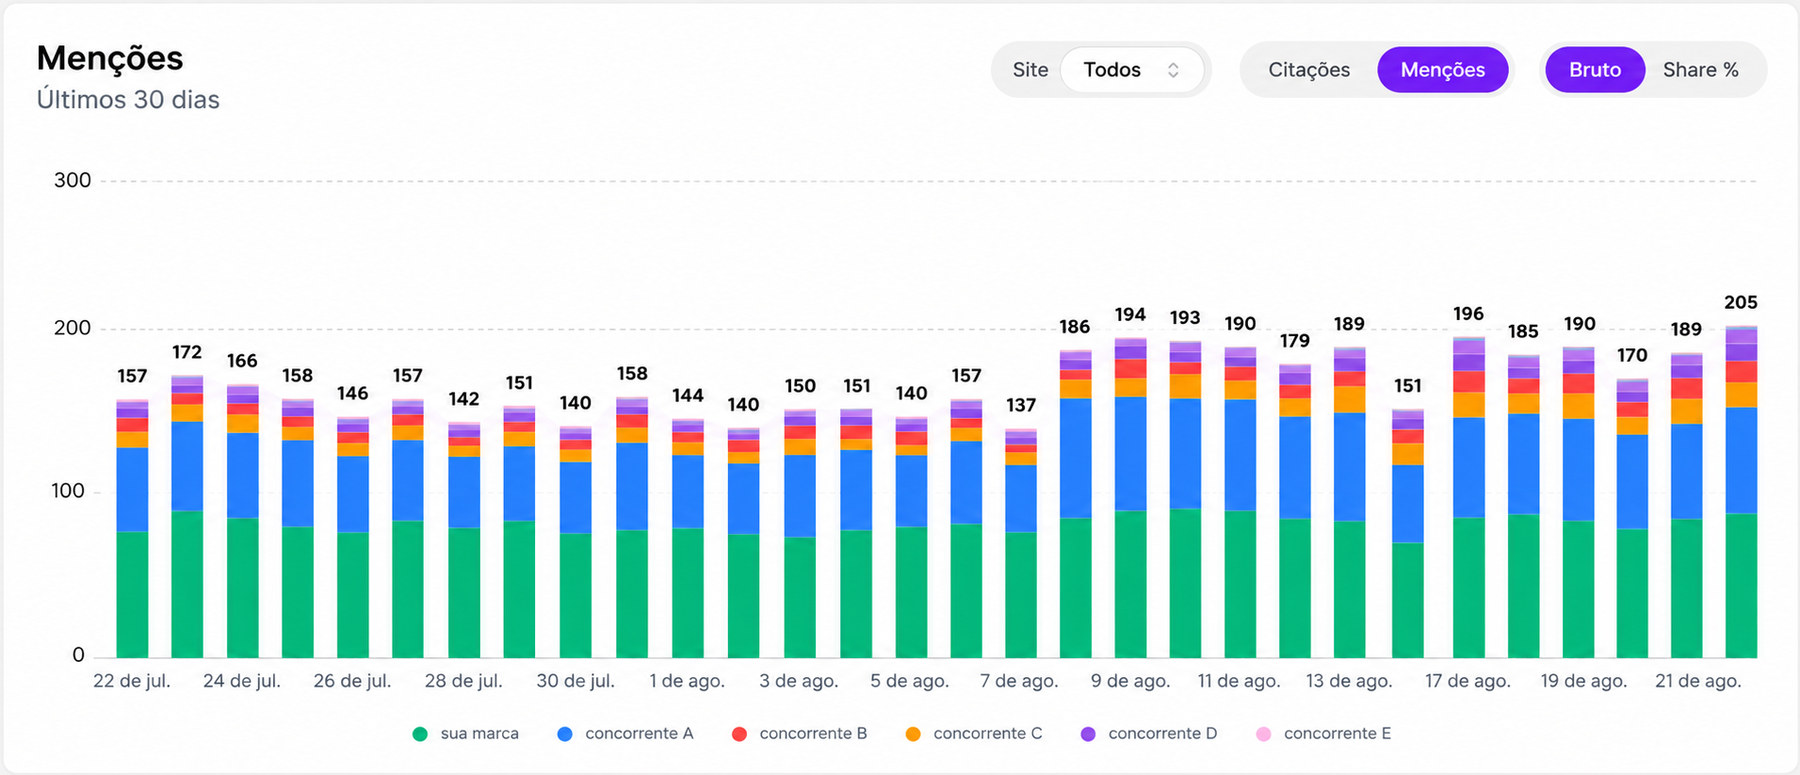Click the bar labeled 146
The height and width of the screenshot is (775, 1800).
(353, 537)
